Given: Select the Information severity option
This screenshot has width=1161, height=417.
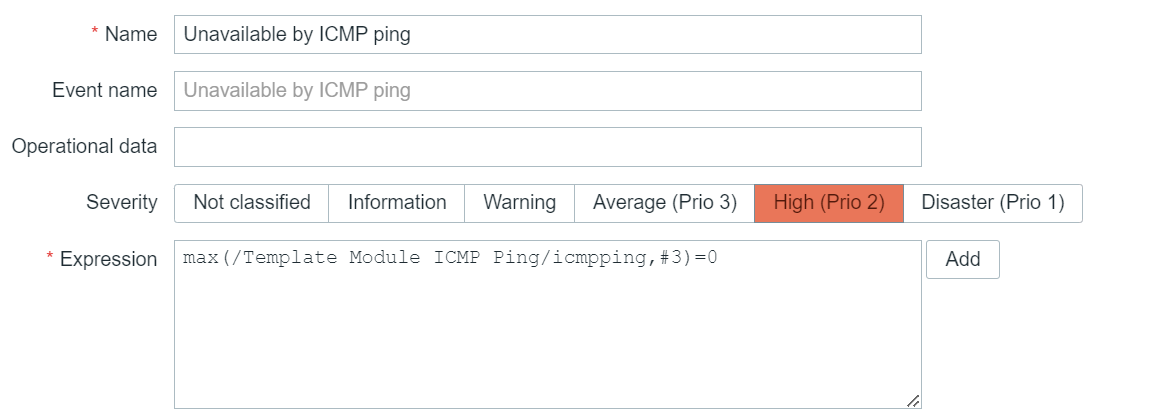Looking at the screenshot, I should (x=397, y=203).
